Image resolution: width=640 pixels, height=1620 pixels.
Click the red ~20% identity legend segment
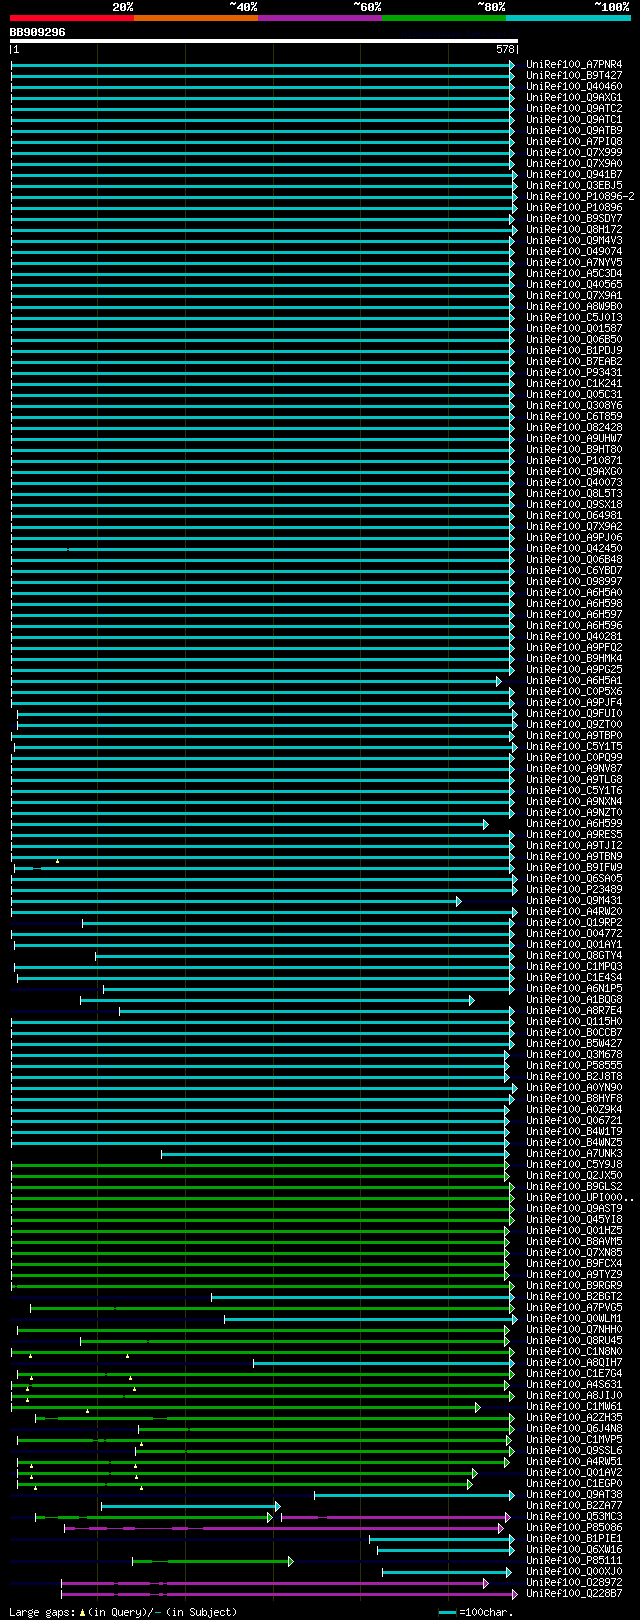pos(72,18)
